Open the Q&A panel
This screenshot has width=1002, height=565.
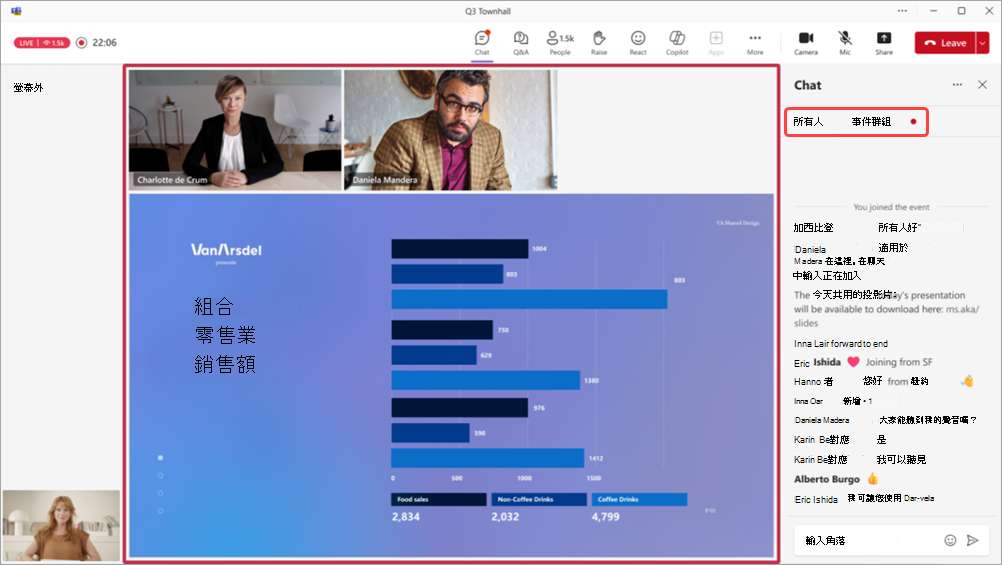click(x=521, y=43)
